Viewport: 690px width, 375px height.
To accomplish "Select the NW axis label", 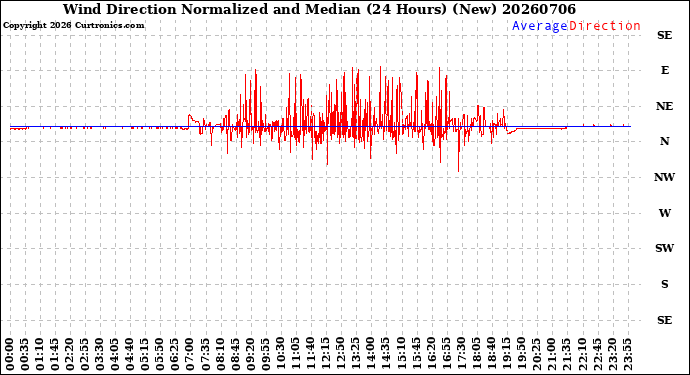I will (664, 177).
